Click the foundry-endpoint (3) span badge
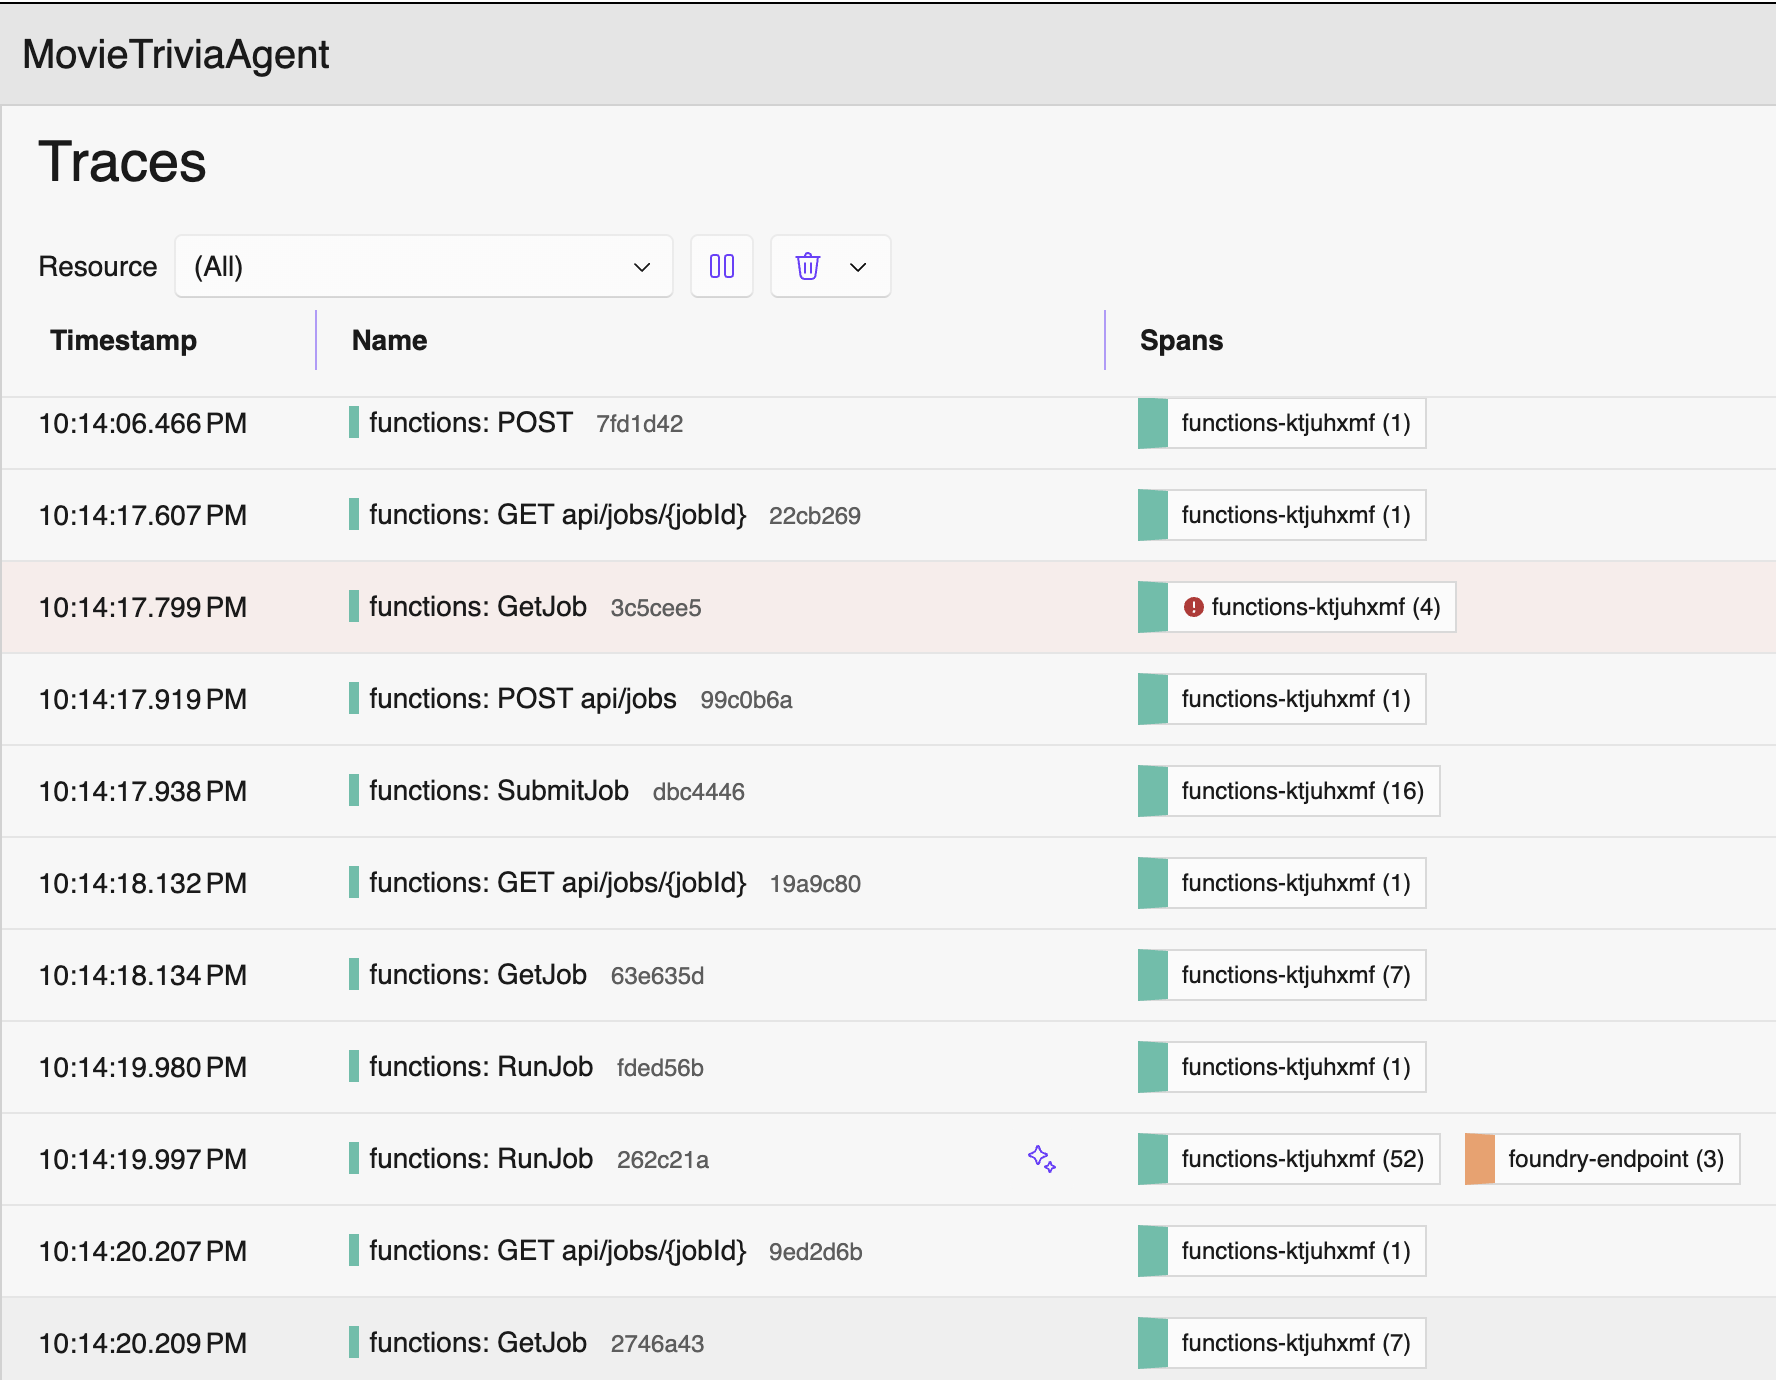Screen dimensions: 1776x1380 pos(1615,1159)
